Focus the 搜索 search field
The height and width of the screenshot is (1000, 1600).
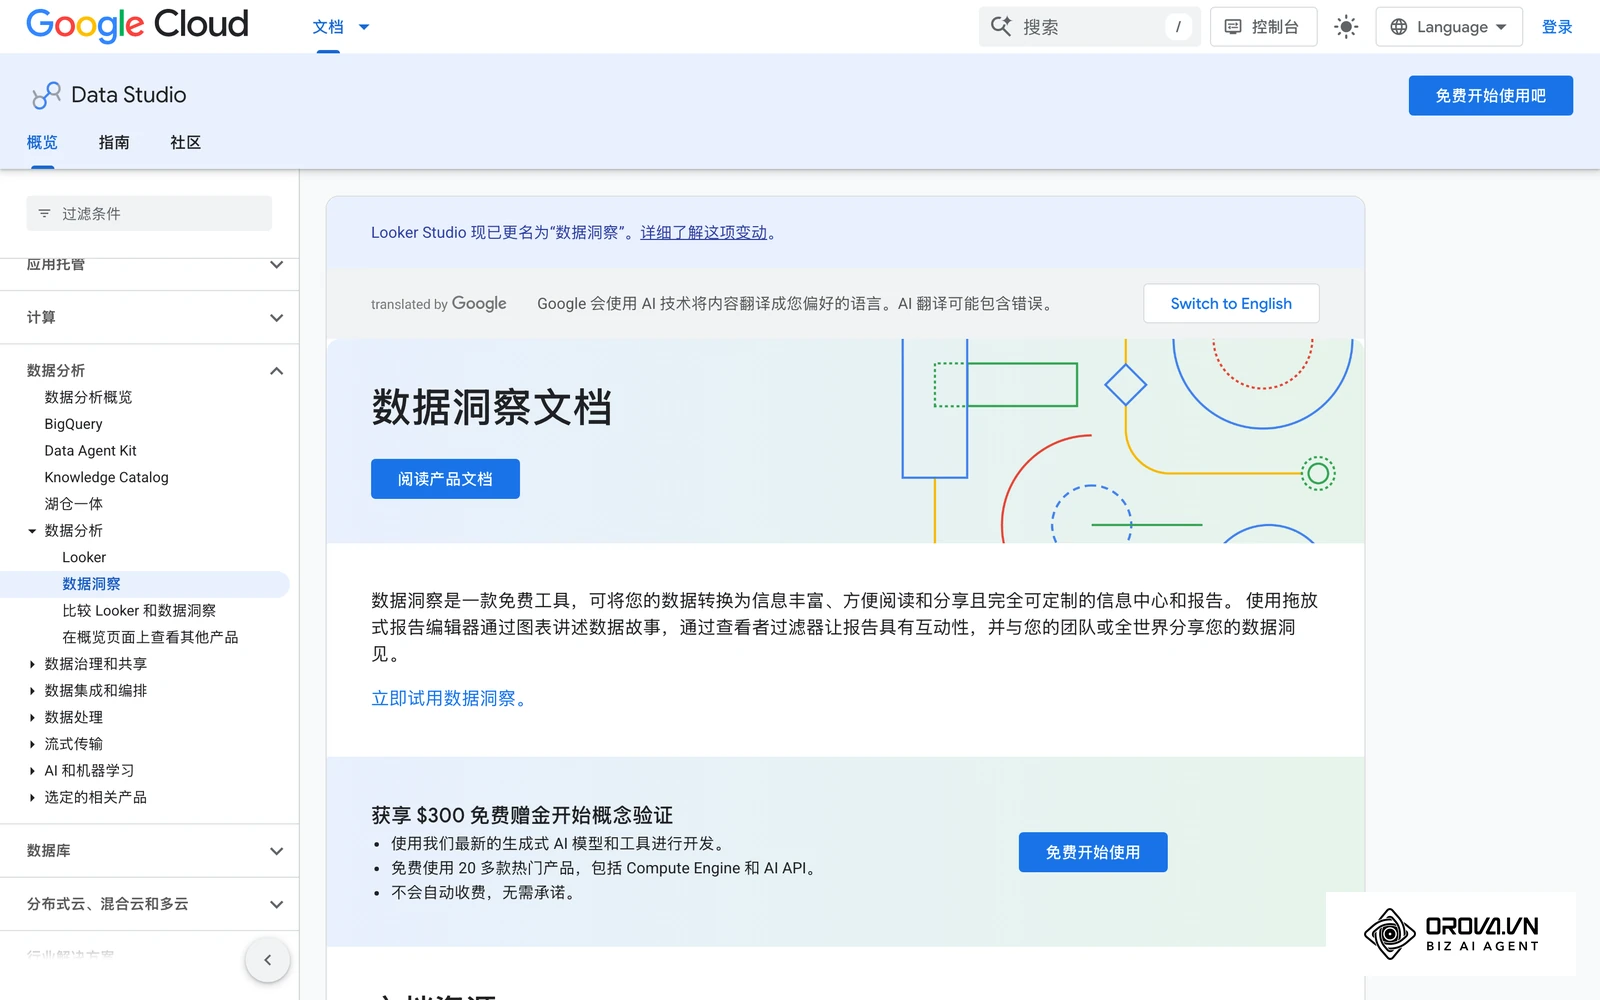click(x=1089, y=27)
